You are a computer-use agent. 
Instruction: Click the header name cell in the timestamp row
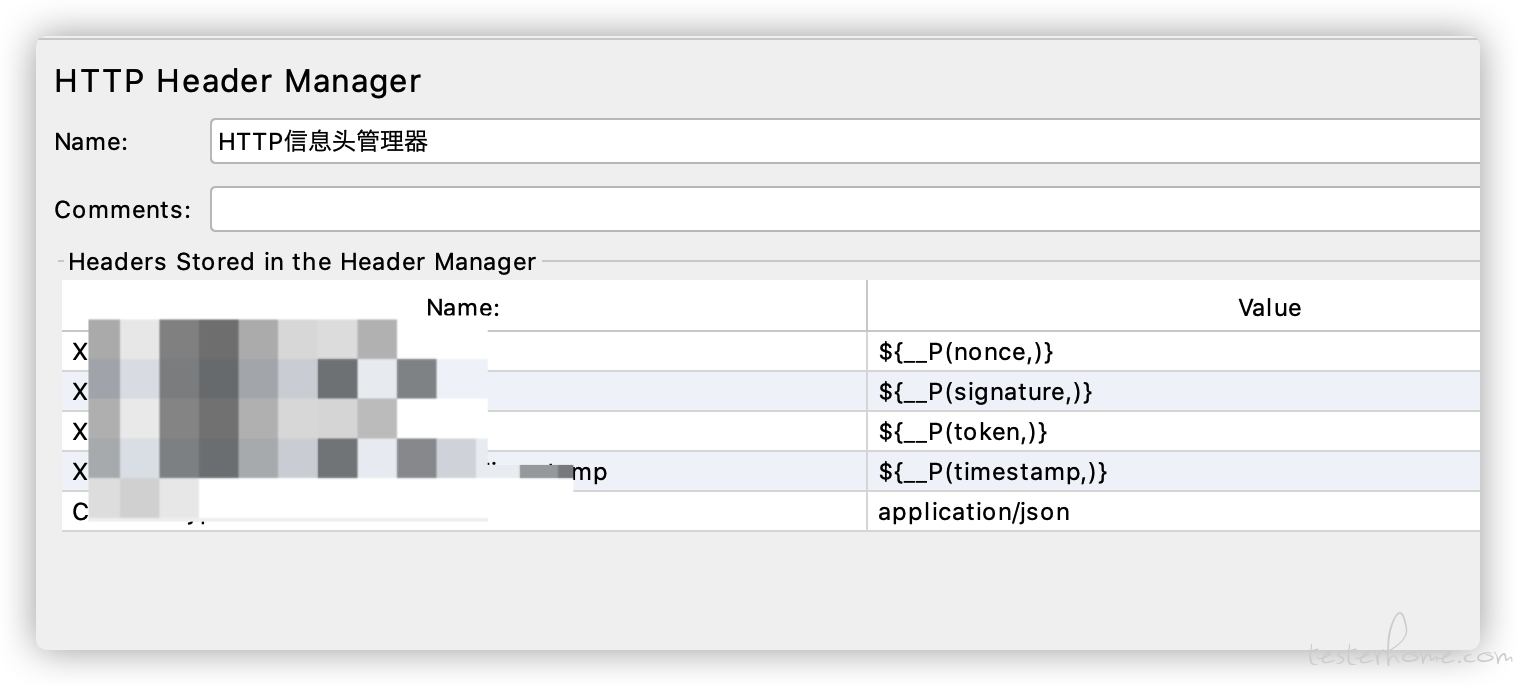[464, 472]
